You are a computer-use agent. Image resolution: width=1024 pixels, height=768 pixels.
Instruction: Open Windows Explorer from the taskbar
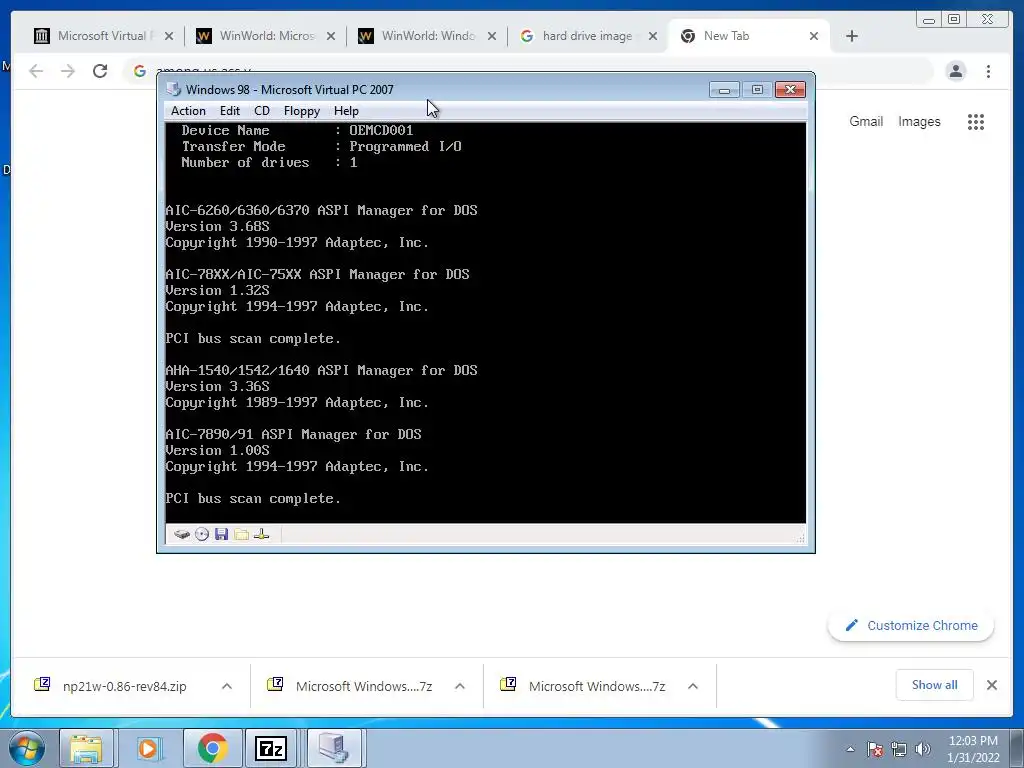86,748
